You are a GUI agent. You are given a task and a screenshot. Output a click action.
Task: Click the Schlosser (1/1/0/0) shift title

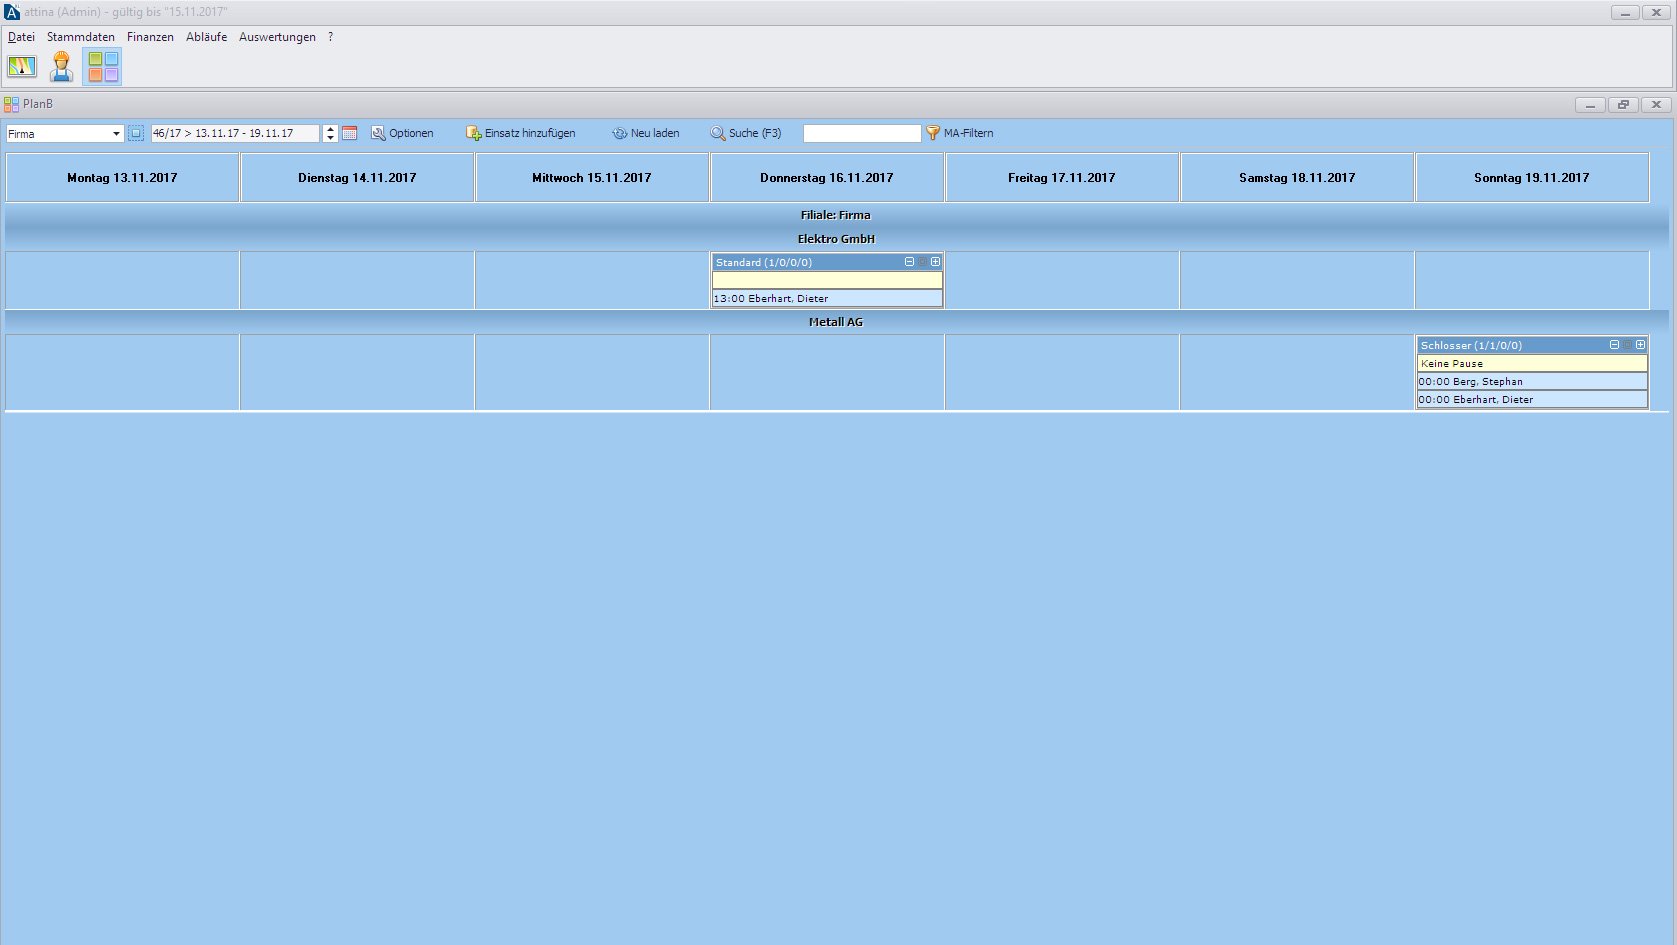coord(1471,345)
